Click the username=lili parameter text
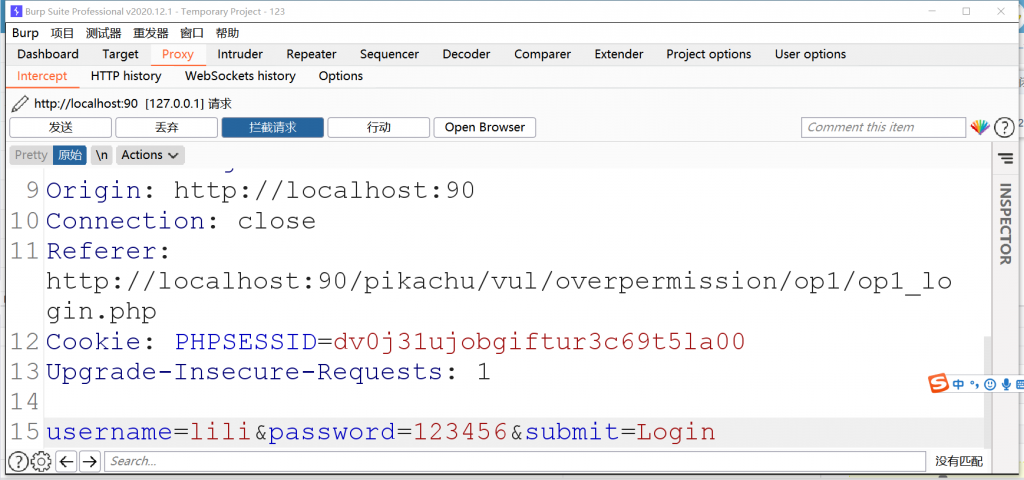Image resolution: width=1024 pixels, height=480 pixels. click(149, 432)
